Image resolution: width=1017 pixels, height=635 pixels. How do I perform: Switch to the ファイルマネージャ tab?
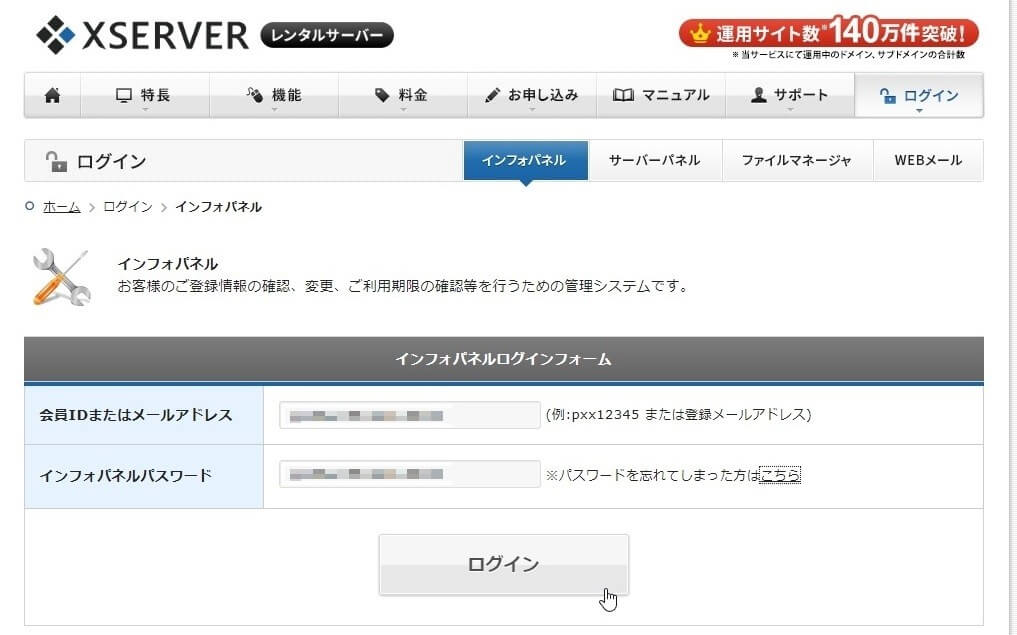pos(796,160)
